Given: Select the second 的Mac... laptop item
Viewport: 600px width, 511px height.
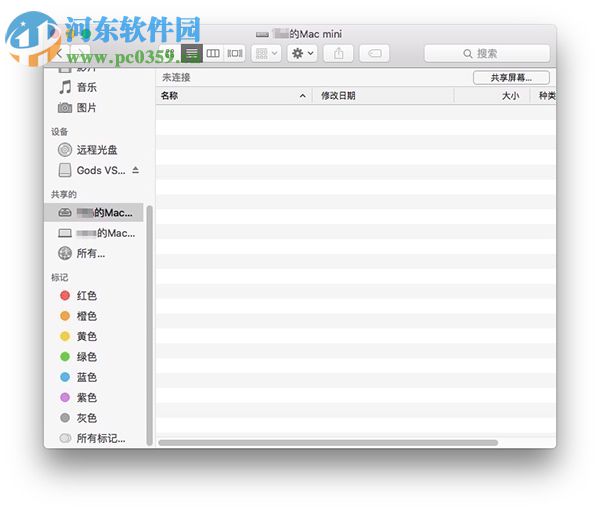Looking at the screenshot, I should [x=94, y=233].
